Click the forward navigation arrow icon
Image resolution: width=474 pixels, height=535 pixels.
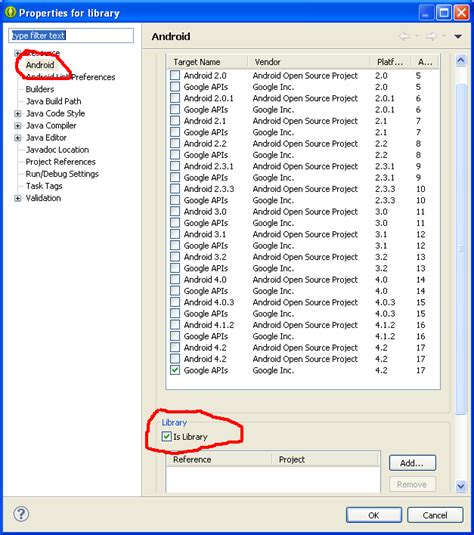(x=431, y=36)
